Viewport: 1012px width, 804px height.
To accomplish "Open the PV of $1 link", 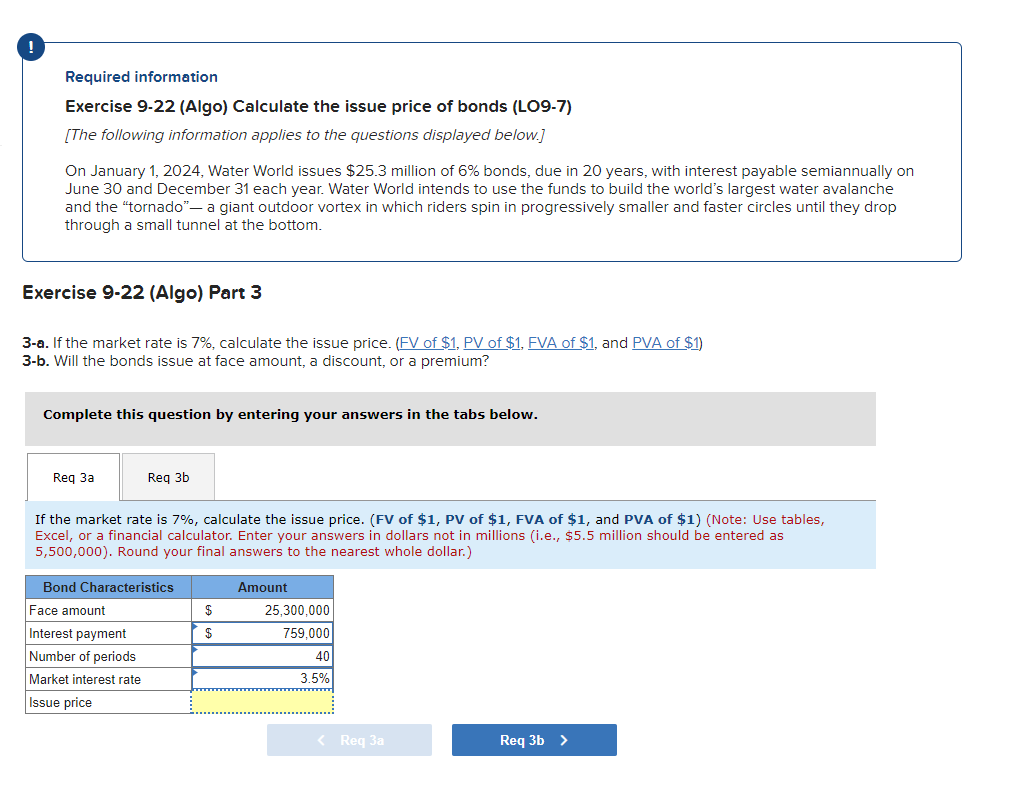I will [492, 342].
